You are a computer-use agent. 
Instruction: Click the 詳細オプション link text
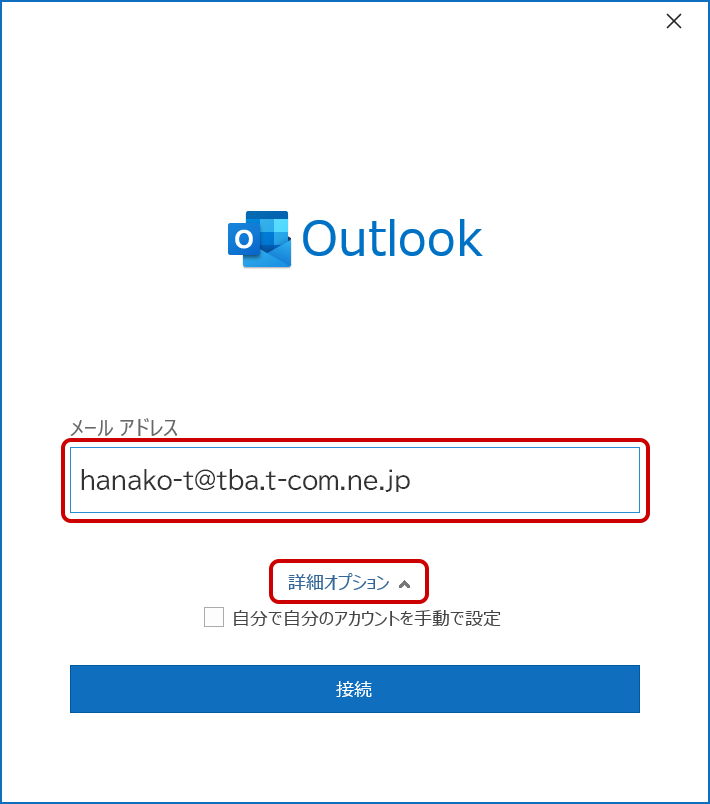click(x=339, y=582)
